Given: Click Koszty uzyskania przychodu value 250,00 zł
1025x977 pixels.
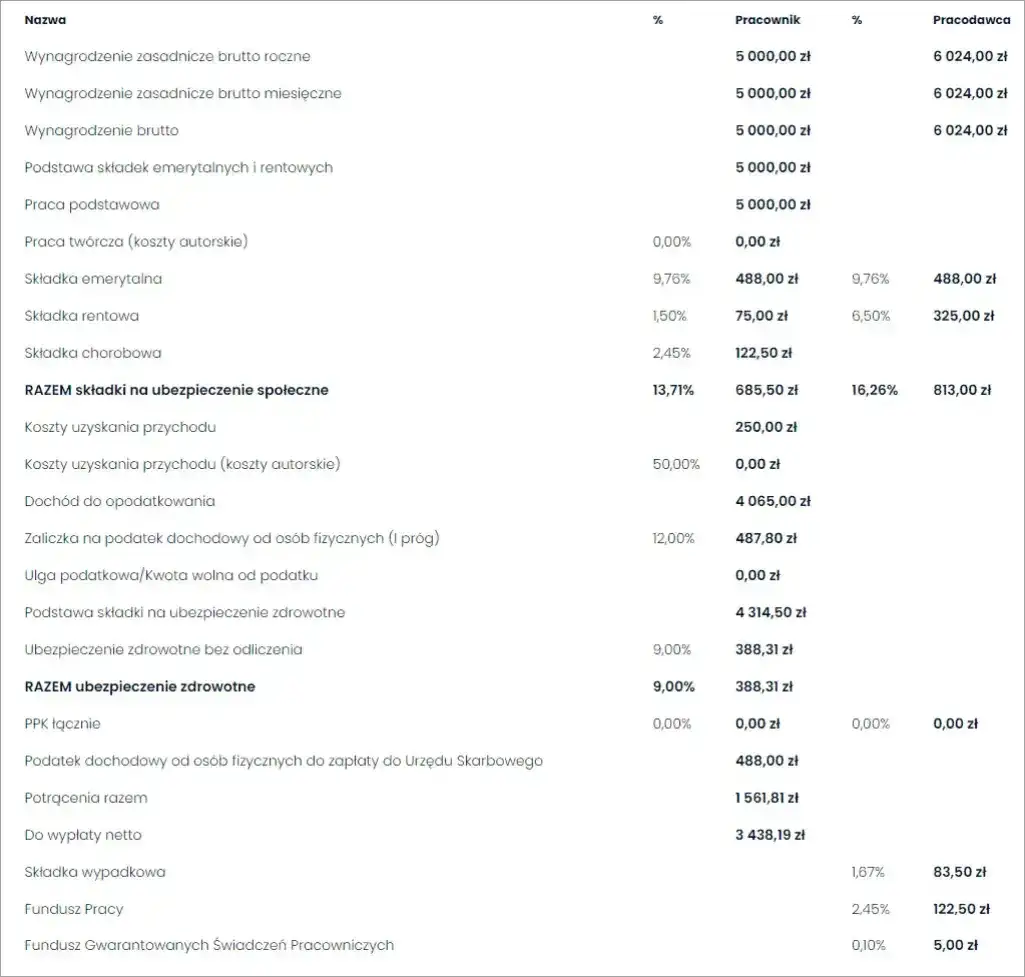Looking at the screenshot, I should [765, 427].
